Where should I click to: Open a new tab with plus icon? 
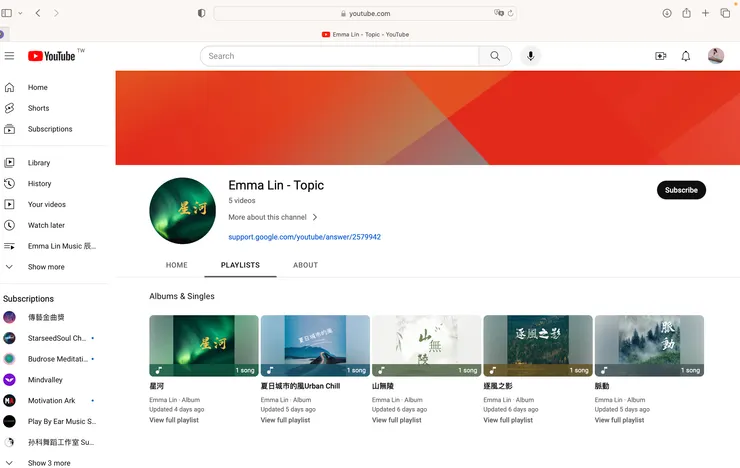pyautogui.click(x=705, y=13)
